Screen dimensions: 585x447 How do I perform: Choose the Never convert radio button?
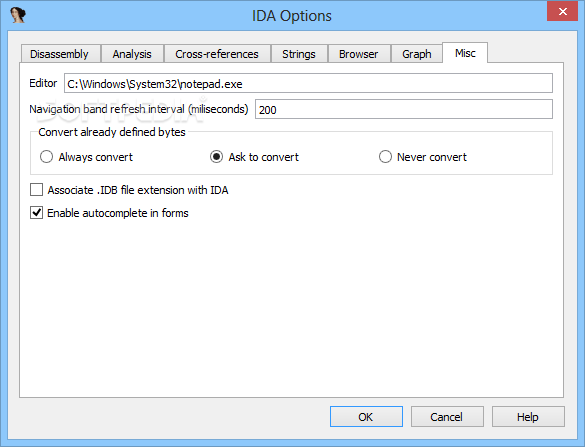click(x=385, y=157)
